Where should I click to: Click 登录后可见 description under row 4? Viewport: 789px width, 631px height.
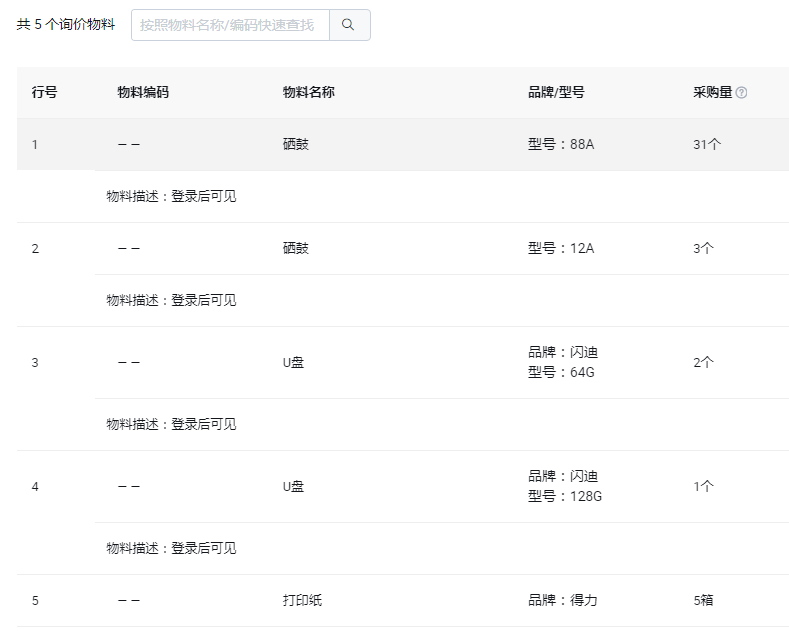coord(204,548)
